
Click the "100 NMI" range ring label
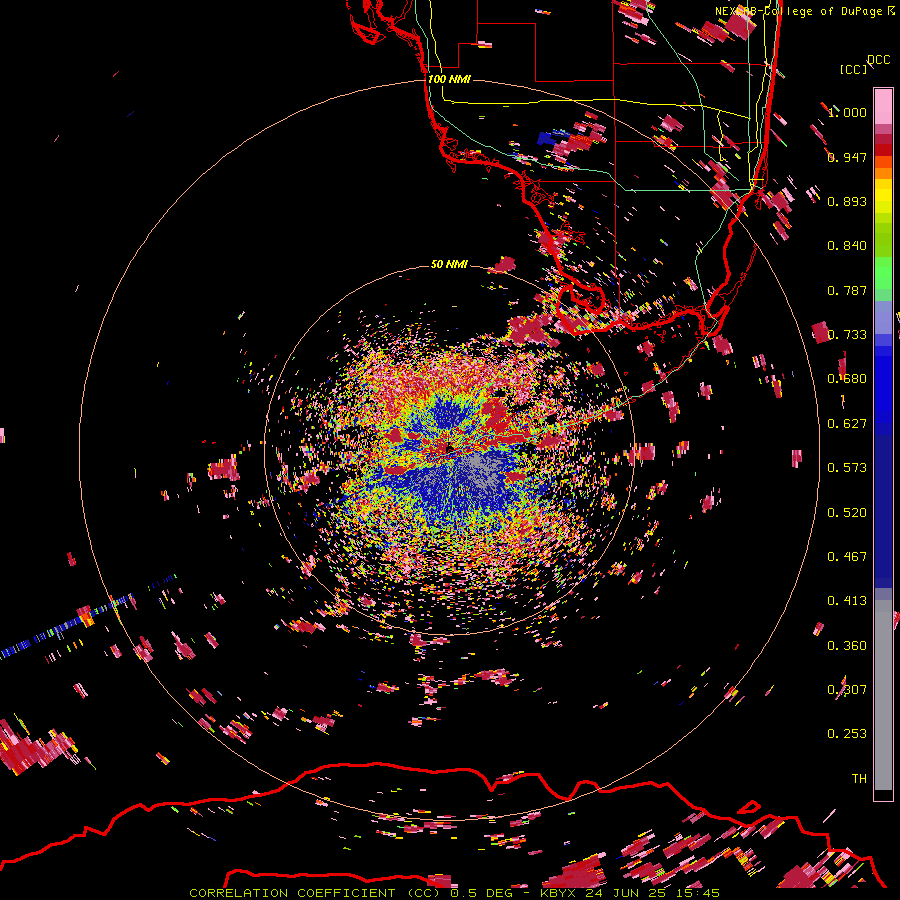[449, 79]
